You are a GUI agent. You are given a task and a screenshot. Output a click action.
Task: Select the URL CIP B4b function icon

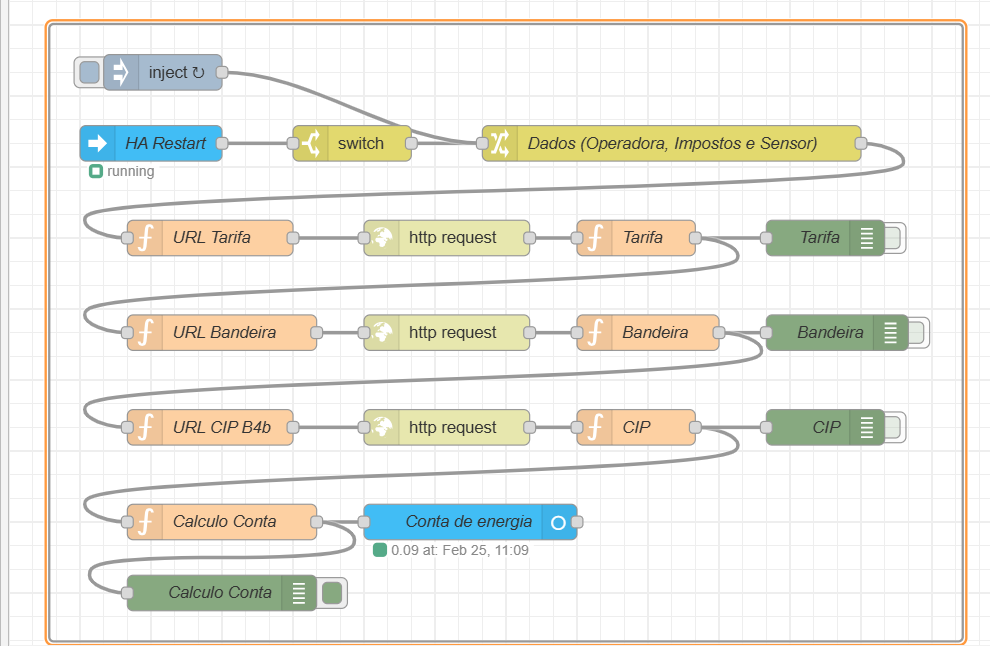tap(145, 428)
